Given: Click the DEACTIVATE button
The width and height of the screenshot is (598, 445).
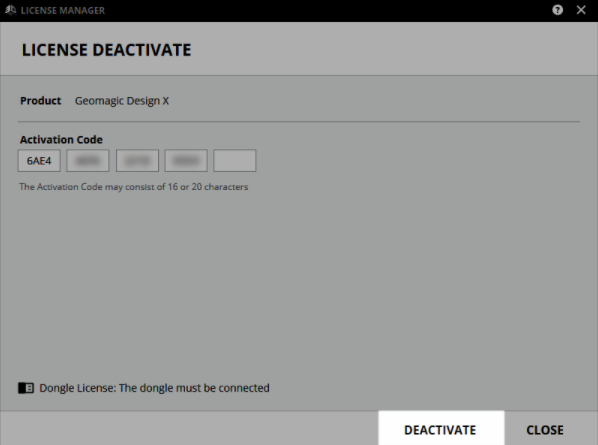Looking at the screenshot, I should pos(441,428).
